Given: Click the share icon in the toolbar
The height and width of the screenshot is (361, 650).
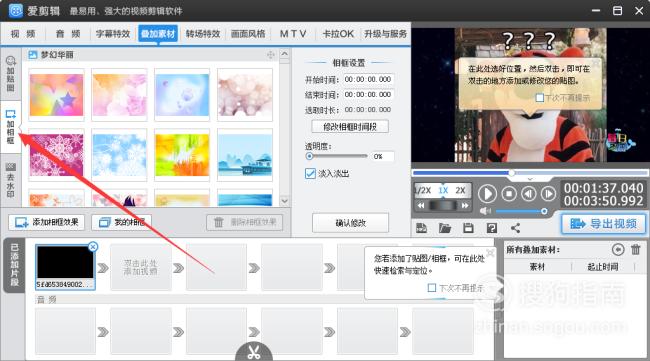Looking at the screenshot, I should [x=515, y=228].
